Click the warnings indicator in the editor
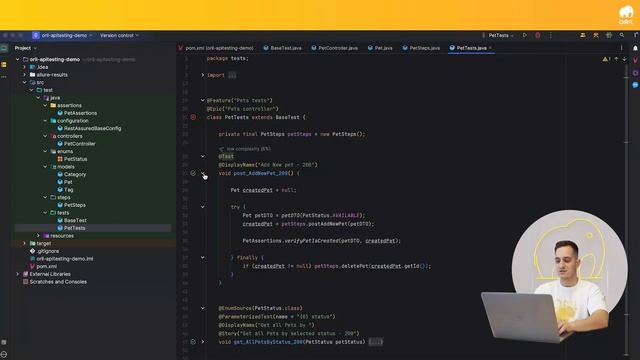Image resolution: width=640 pixels, height=360 pixels. click(x=606, y=59)
